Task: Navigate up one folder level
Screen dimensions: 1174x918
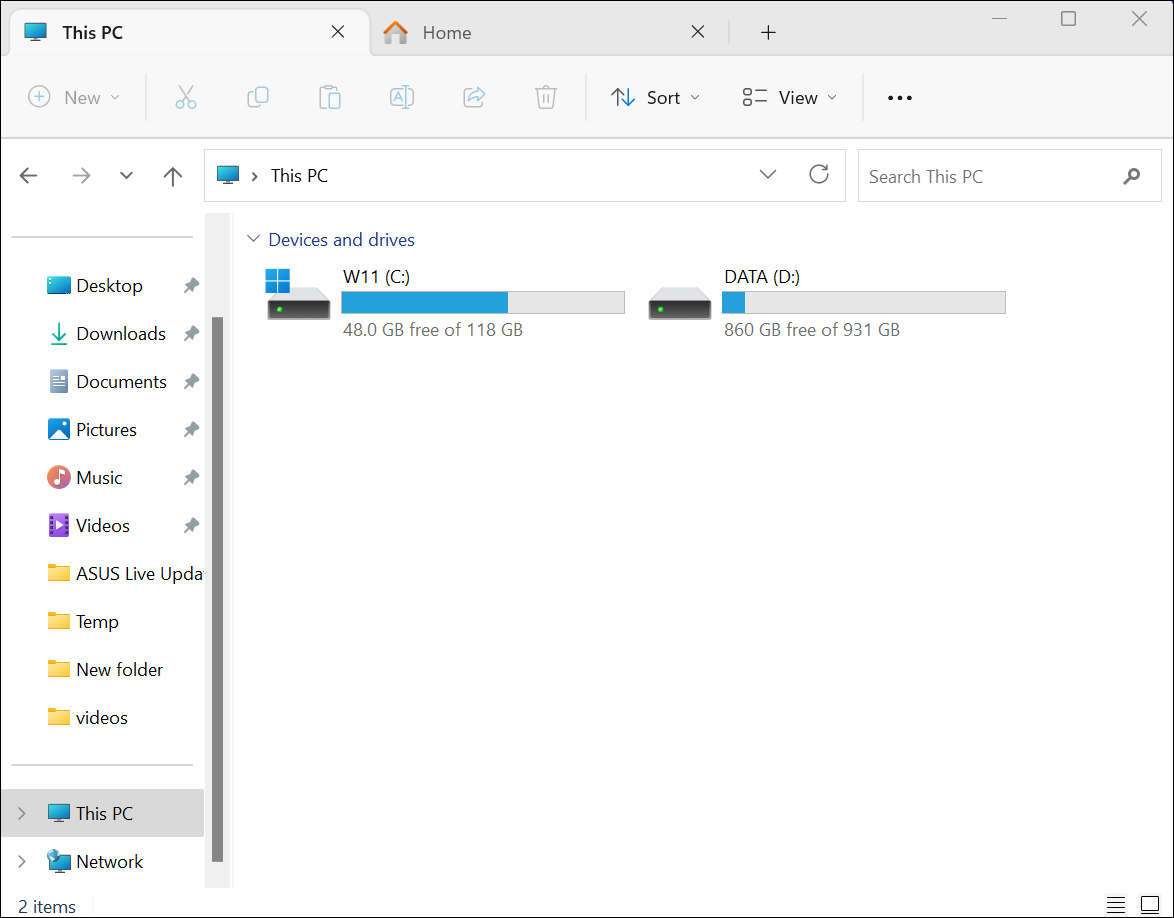Action: pos(172,175)
